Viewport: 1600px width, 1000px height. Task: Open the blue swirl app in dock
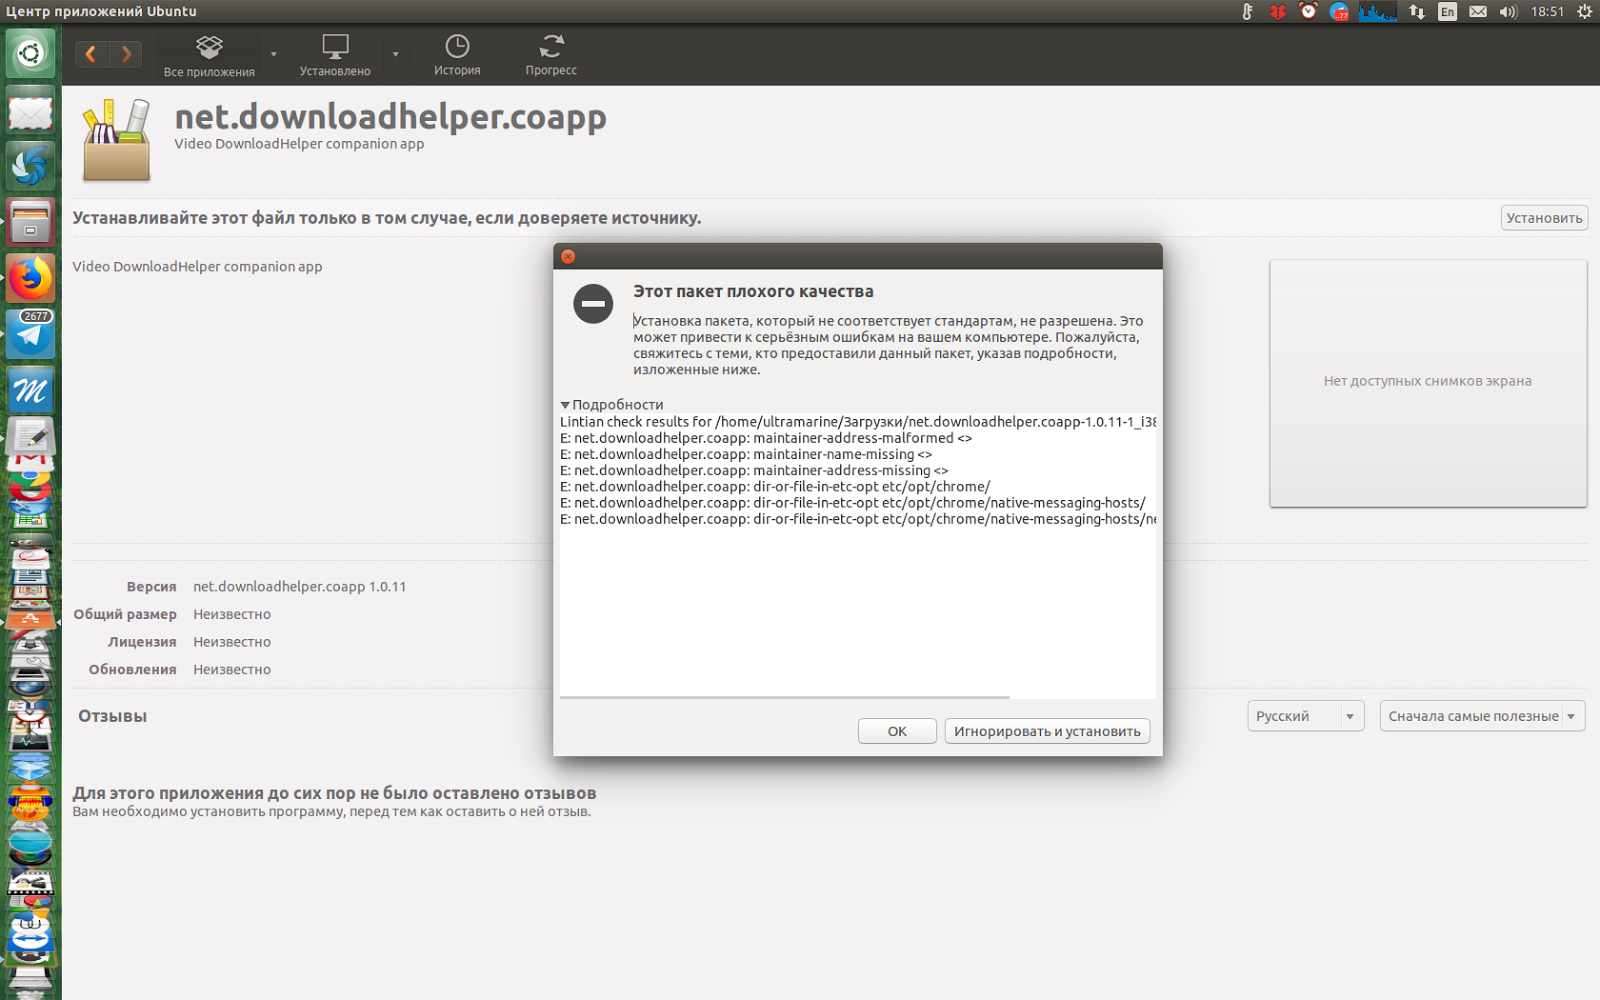pyautogui.click(x=30, y=165)
